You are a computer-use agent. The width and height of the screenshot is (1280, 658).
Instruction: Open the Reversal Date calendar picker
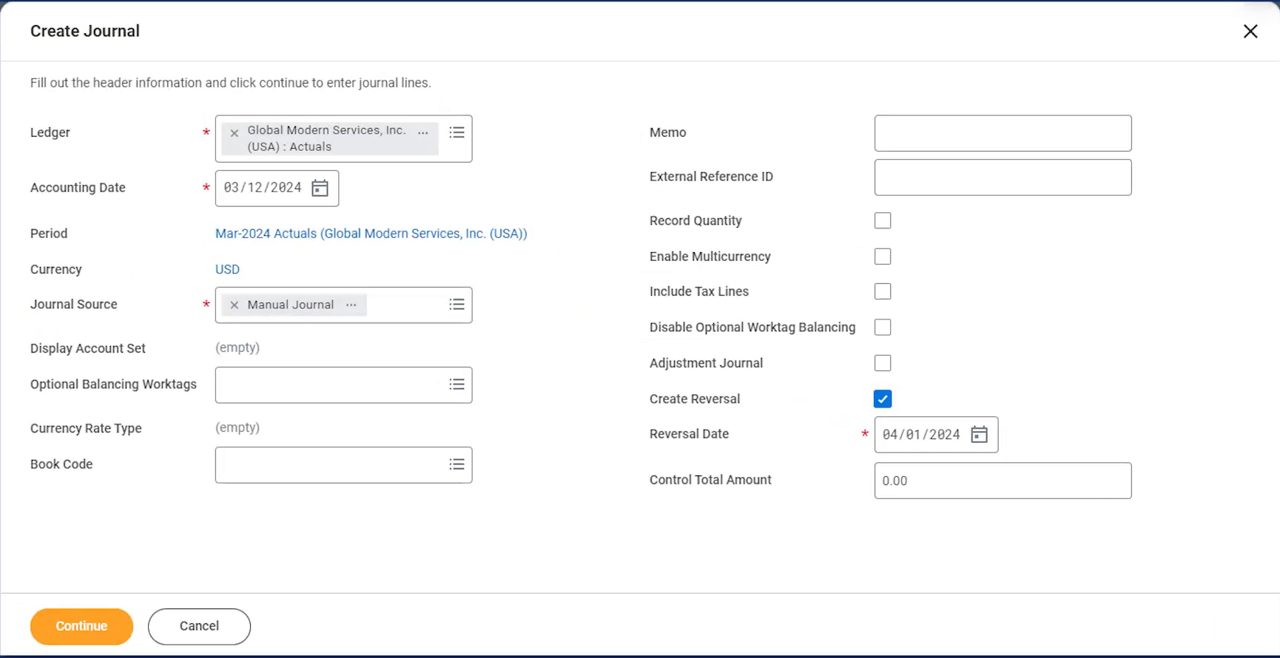click(979, 434)
